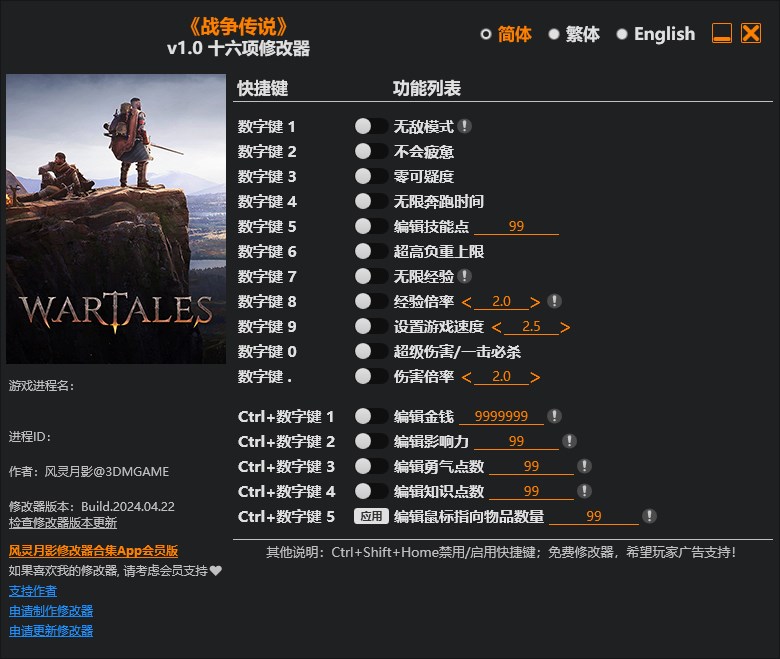Click 功能列表 column header
This screenshot has width=780, height=659.
(x=427, y=88)
